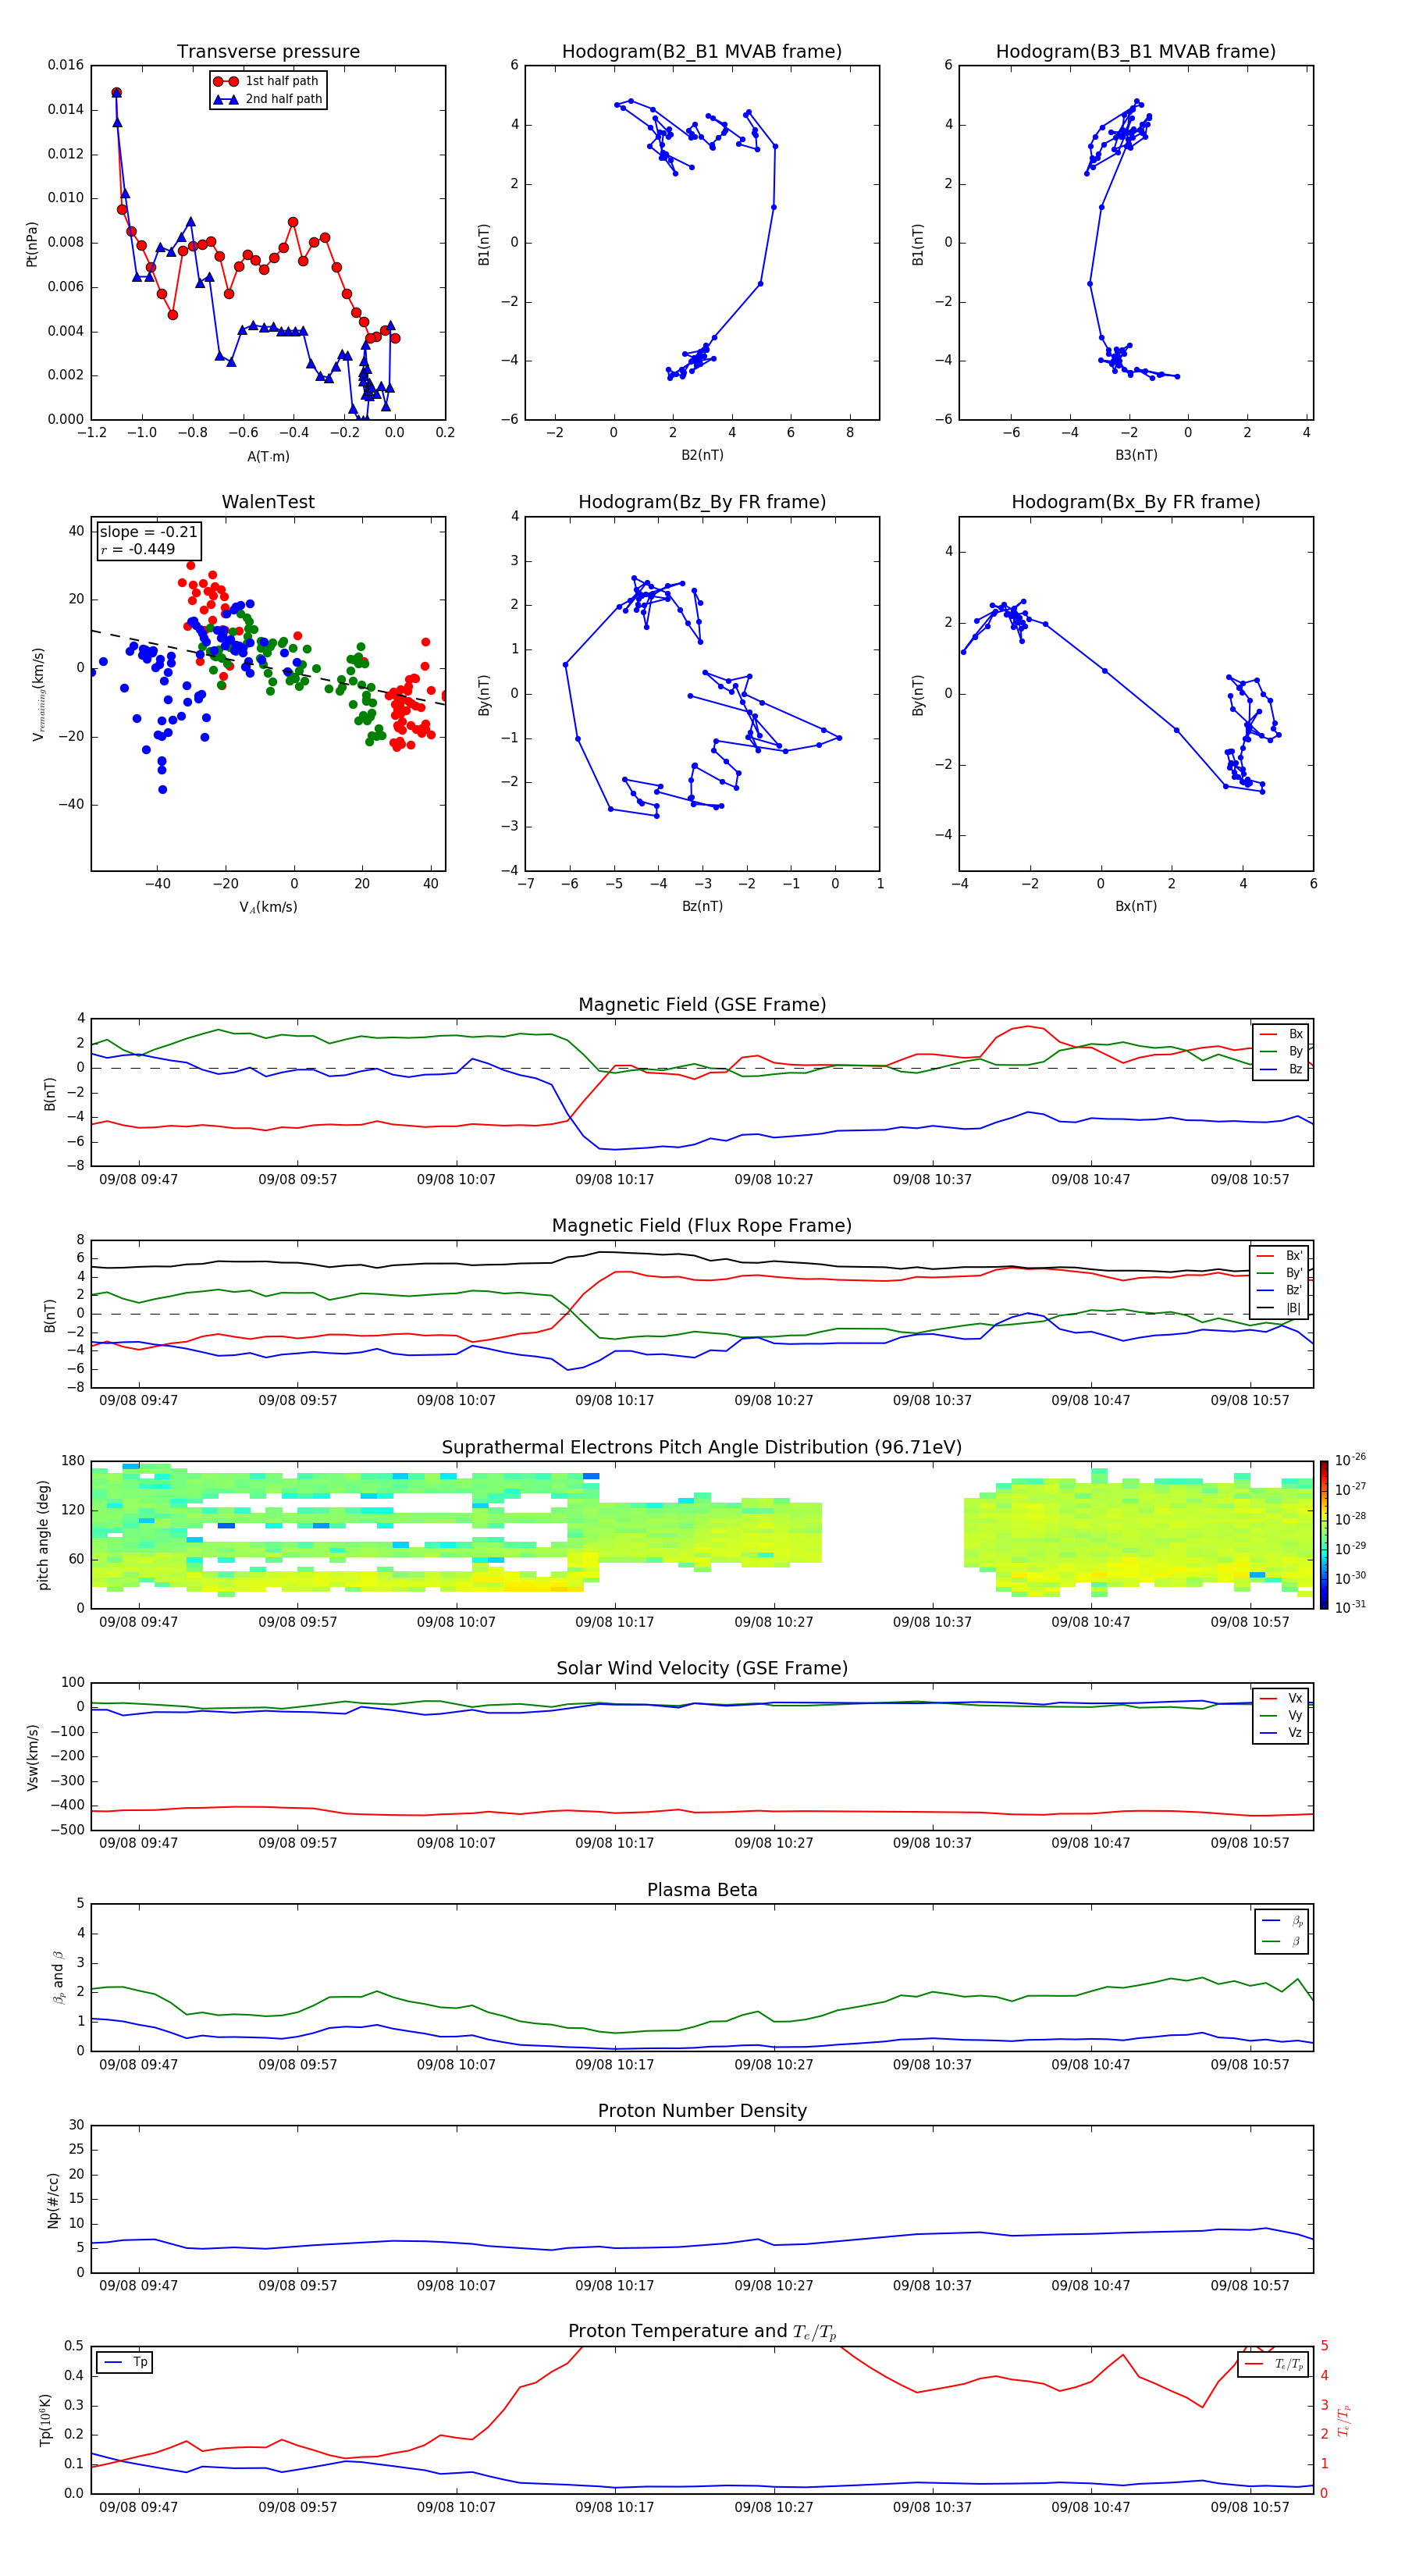Click the 'Transverse pressure' plot title
The width and height of the screenshot is (1405, 2576).
[268, 52]
